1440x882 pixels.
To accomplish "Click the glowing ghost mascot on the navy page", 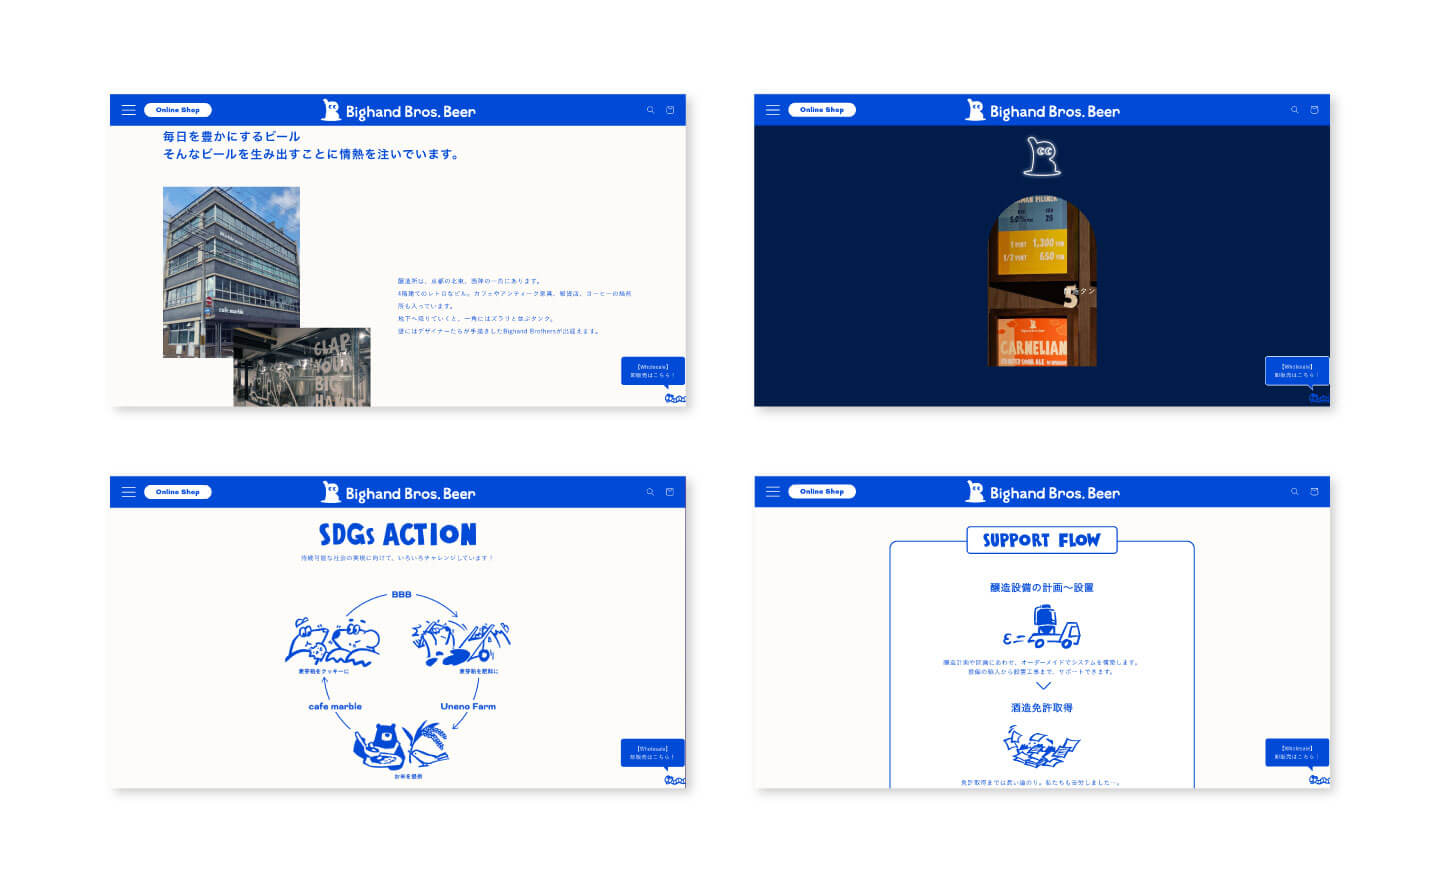I will point(1042,156).
